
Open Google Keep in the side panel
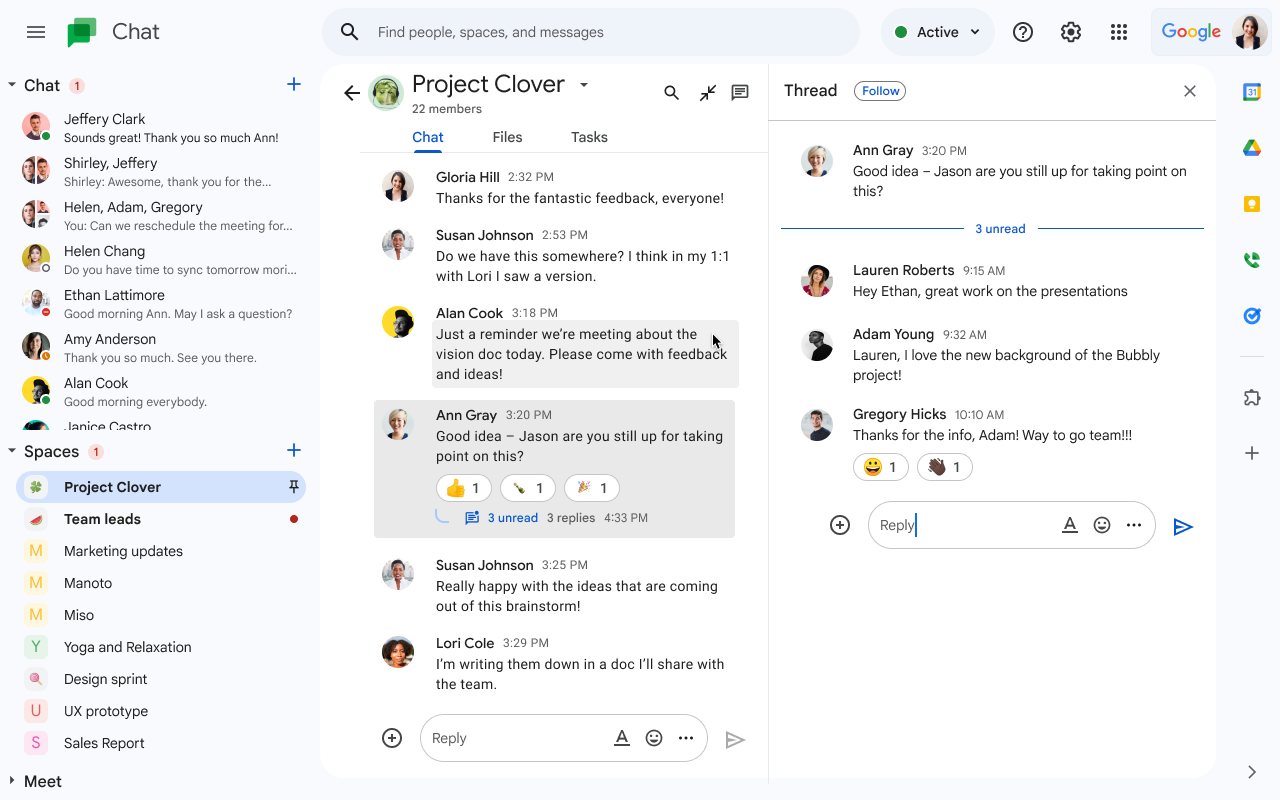[x=1251, y=204]
